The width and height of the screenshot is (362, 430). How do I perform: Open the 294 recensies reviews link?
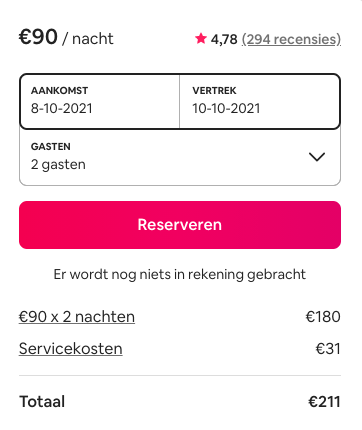point(291,39)
